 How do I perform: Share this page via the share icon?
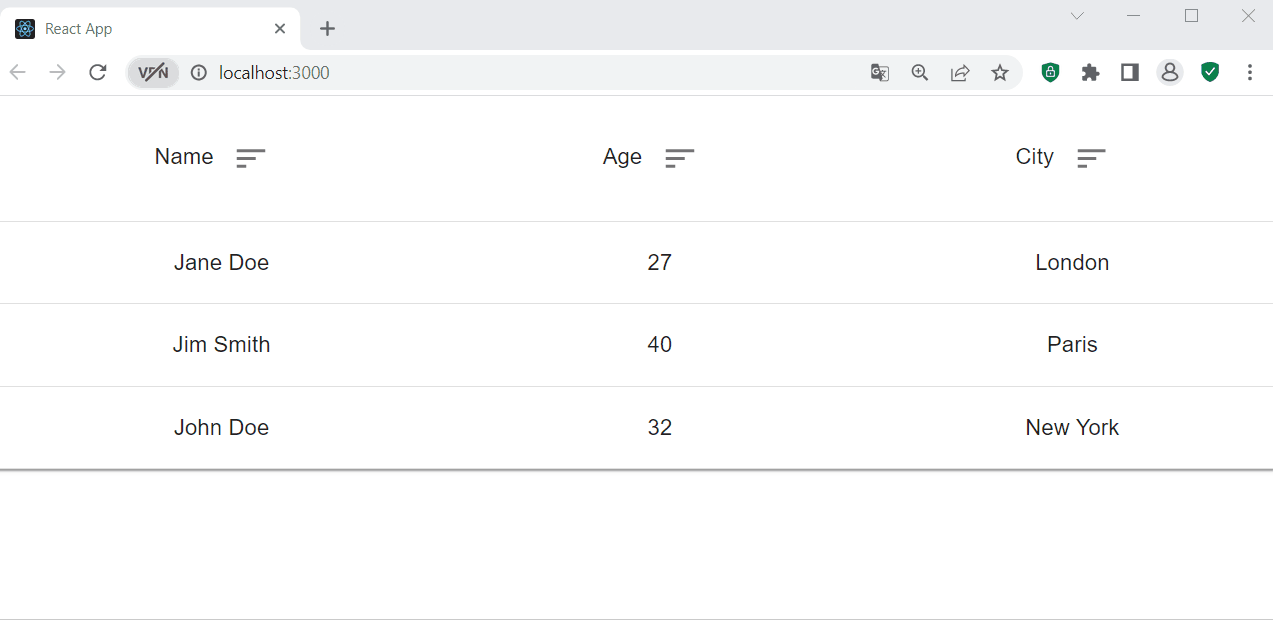960,73
